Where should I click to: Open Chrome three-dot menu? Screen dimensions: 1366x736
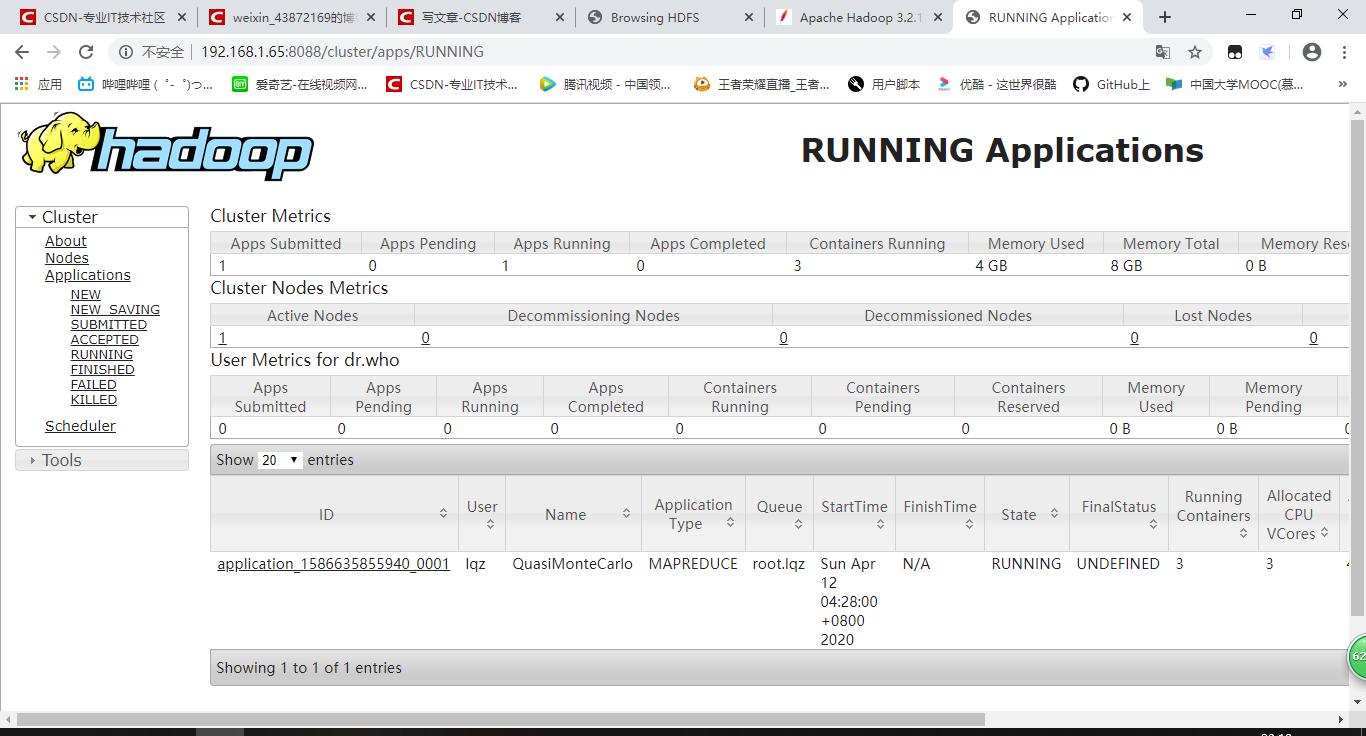(1345, 52)
